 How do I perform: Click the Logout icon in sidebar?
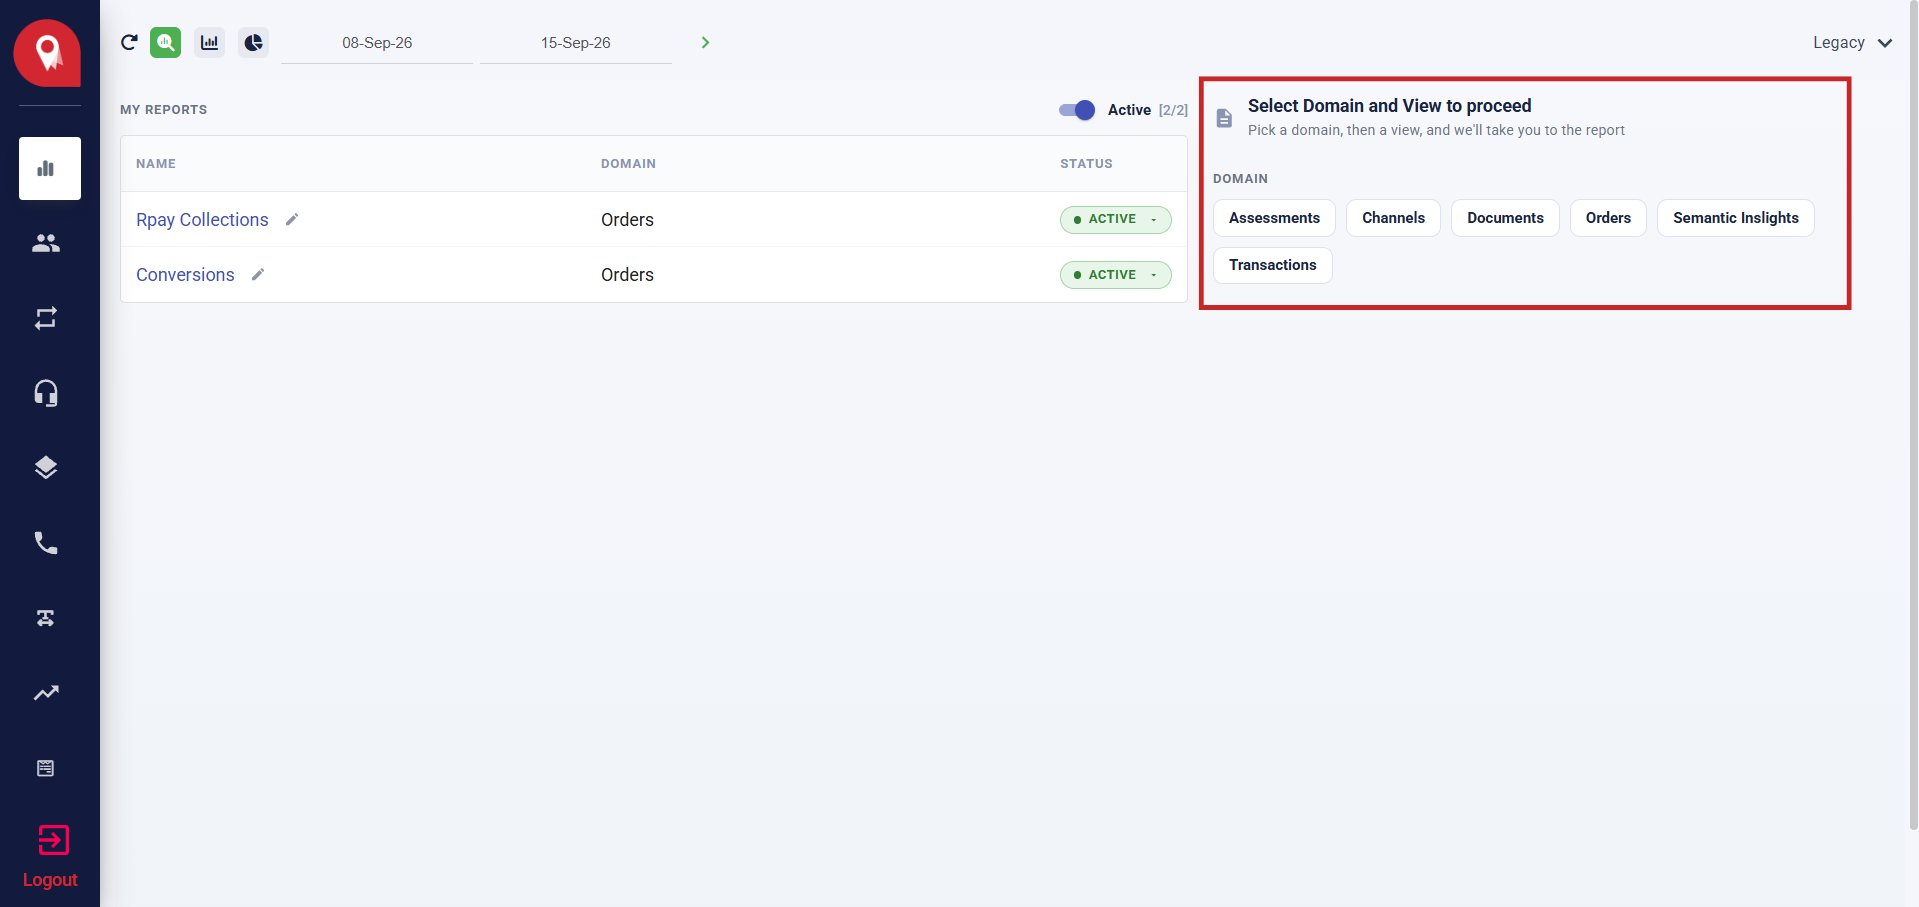point(53,840)
